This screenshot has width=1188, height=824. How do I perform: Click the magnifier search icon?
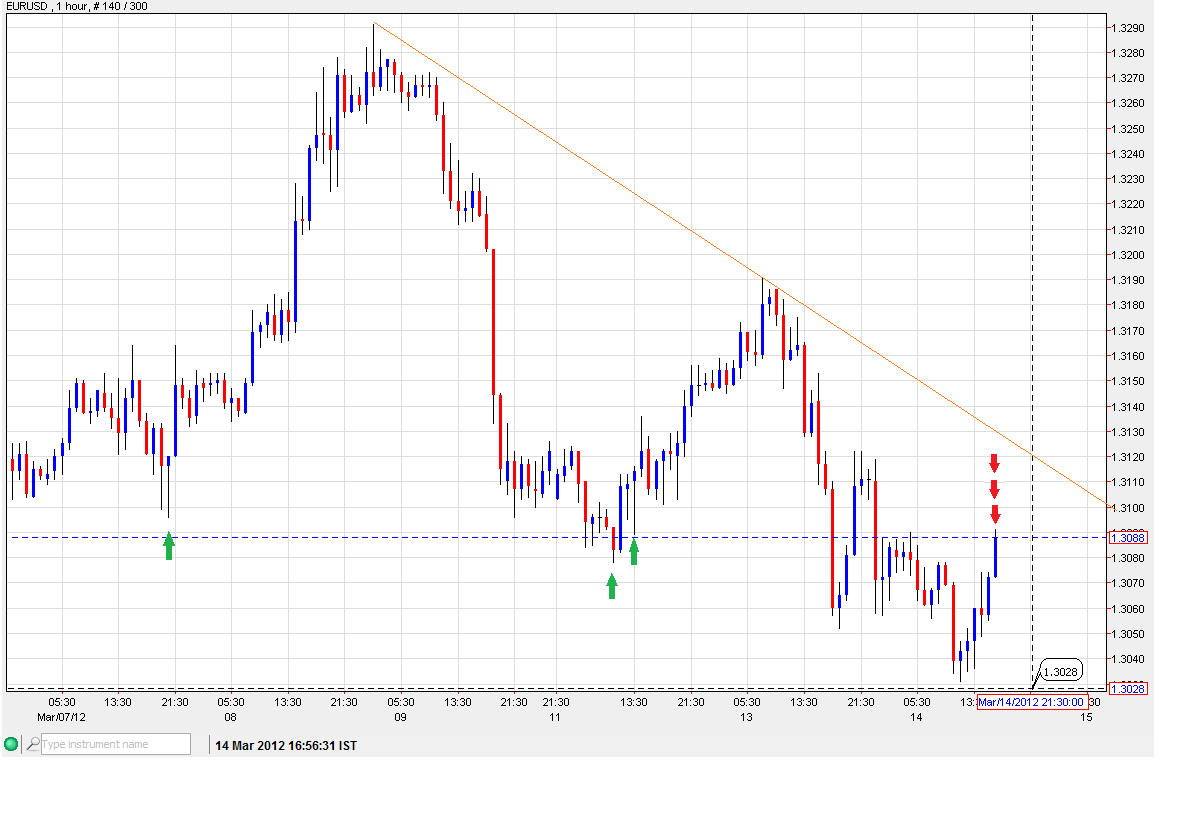click(x=33, y=744)
